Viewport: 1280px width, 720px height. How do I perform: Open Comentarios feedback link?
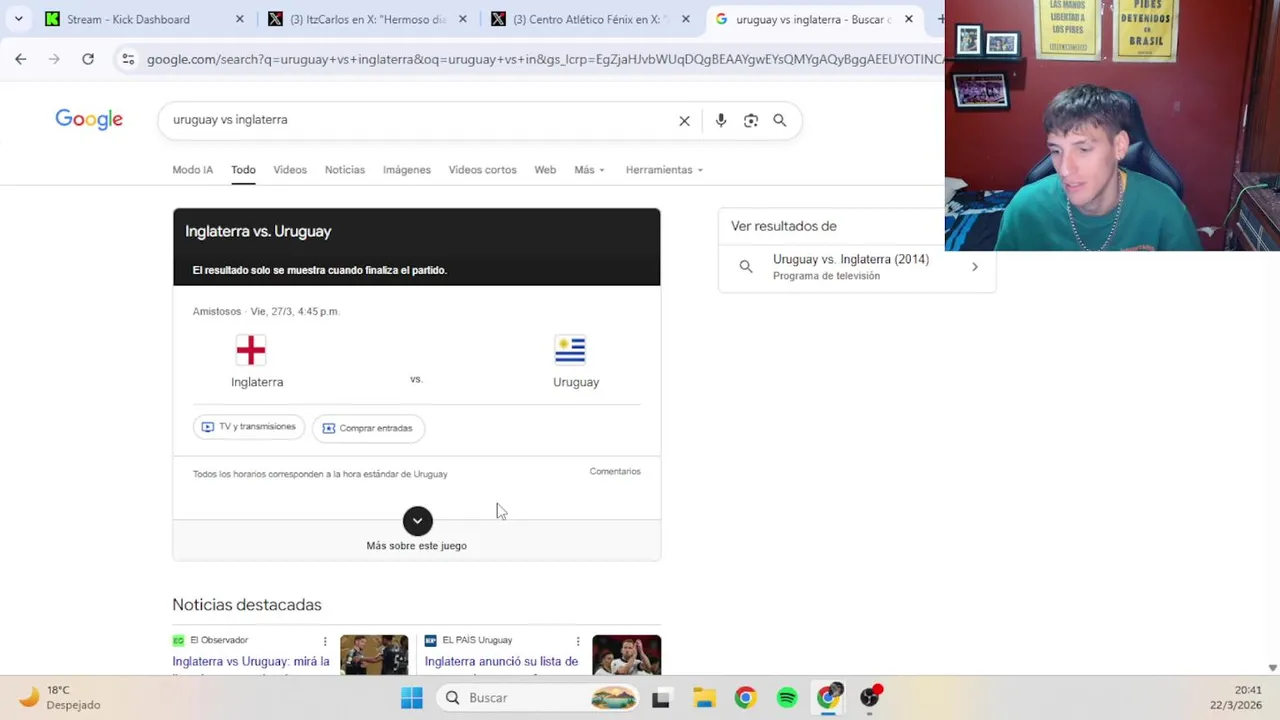click(x=615, y=471)
